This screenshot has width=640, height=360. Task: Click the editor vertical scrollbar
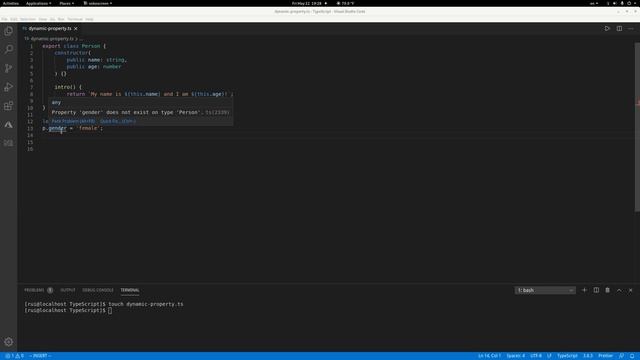[x=637, y=127]
